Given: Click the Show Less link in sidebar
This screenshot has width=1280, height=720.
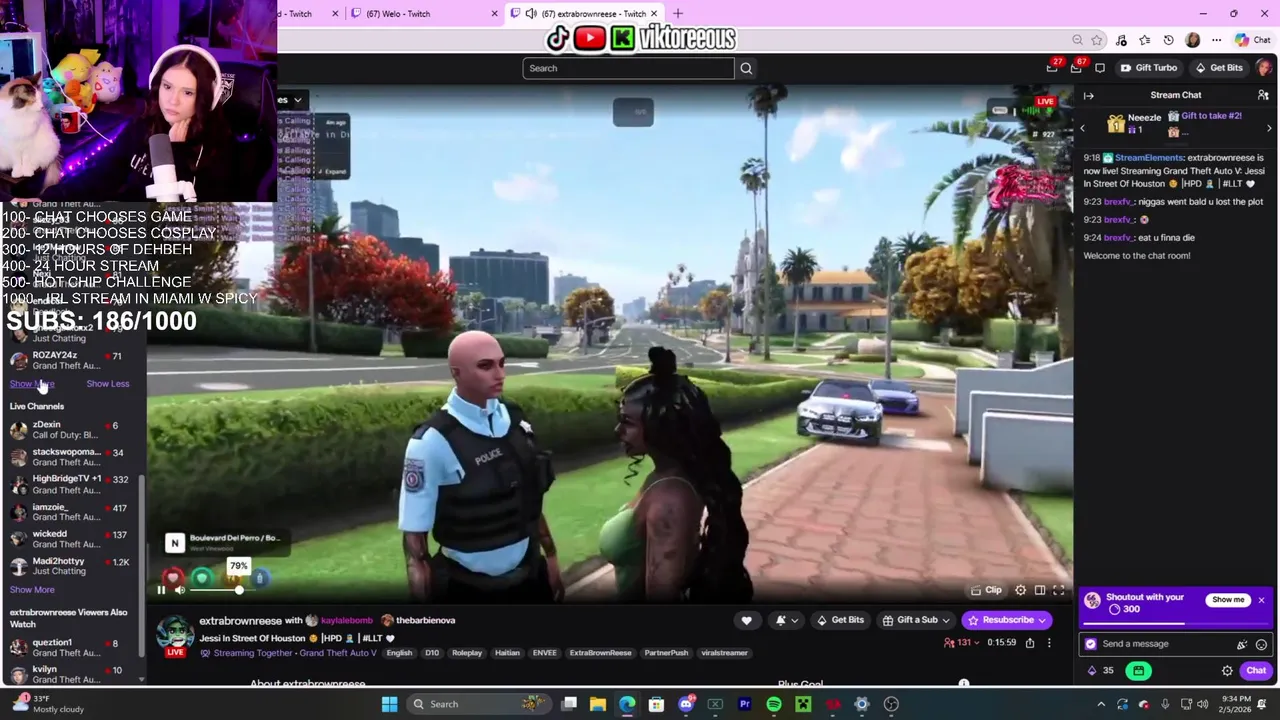Looking at the screenshot, I should (107, 384).
